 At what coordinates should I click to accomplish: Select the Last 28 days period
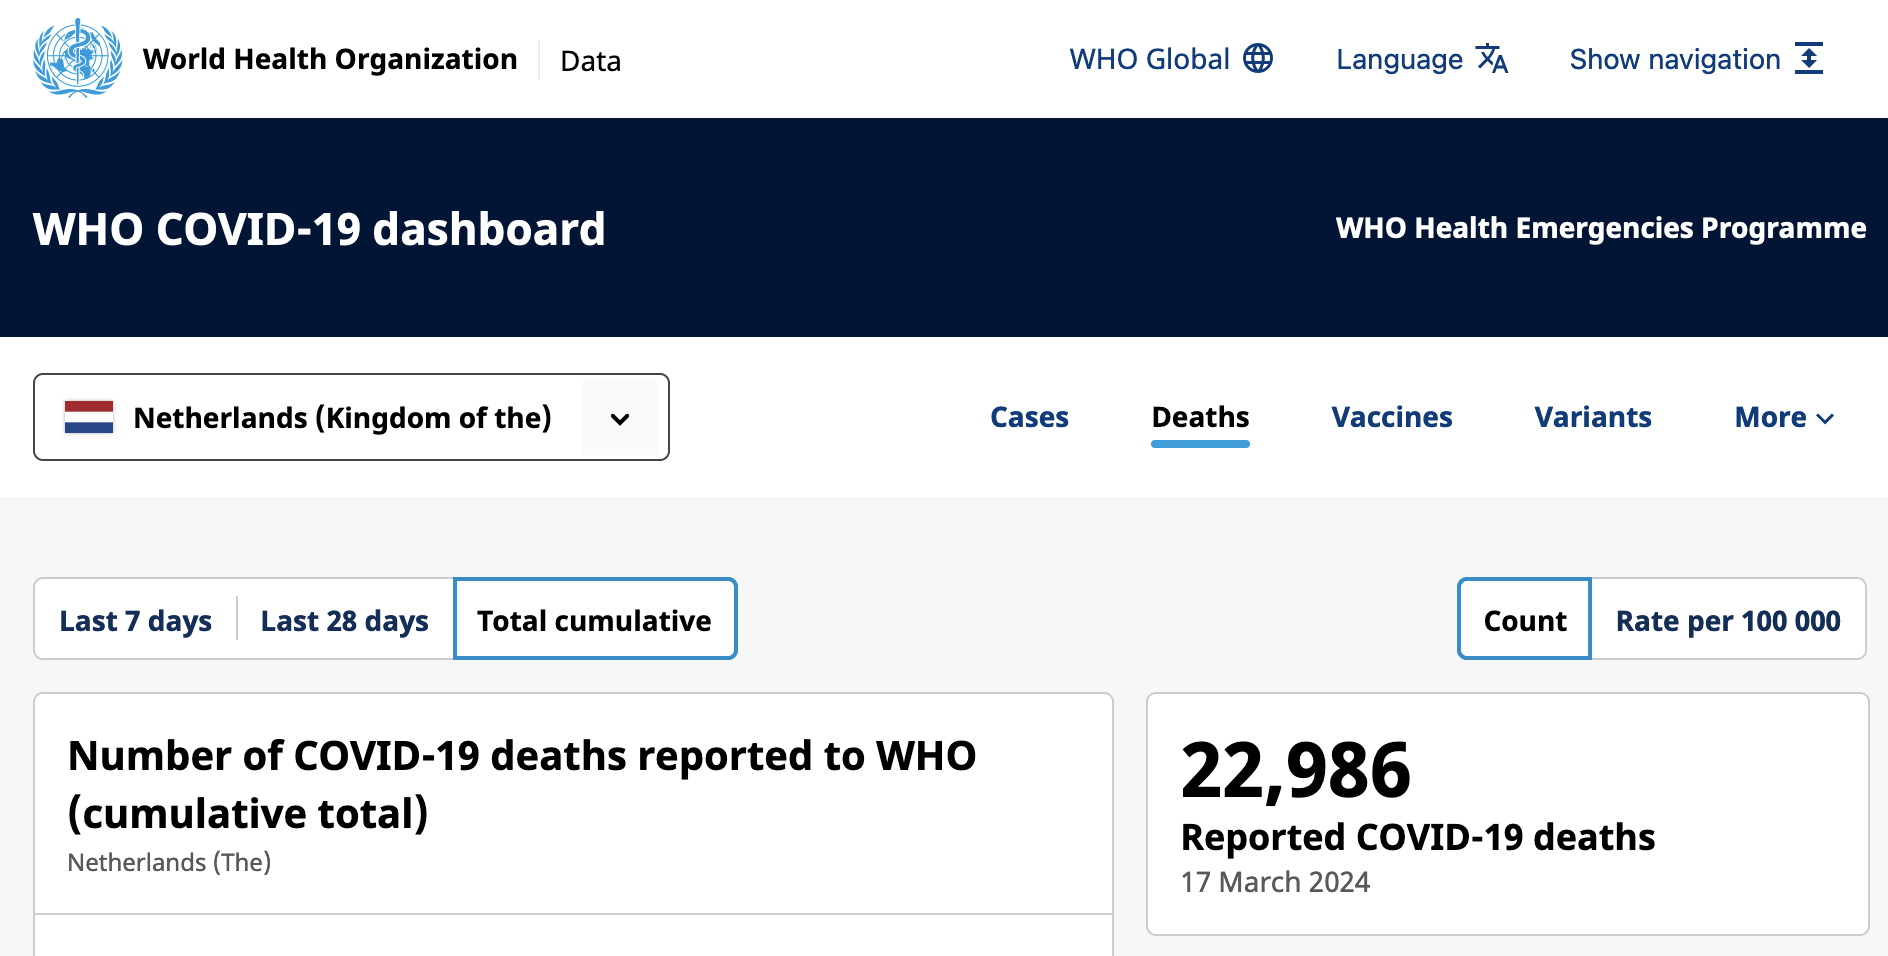click(345, 621)
